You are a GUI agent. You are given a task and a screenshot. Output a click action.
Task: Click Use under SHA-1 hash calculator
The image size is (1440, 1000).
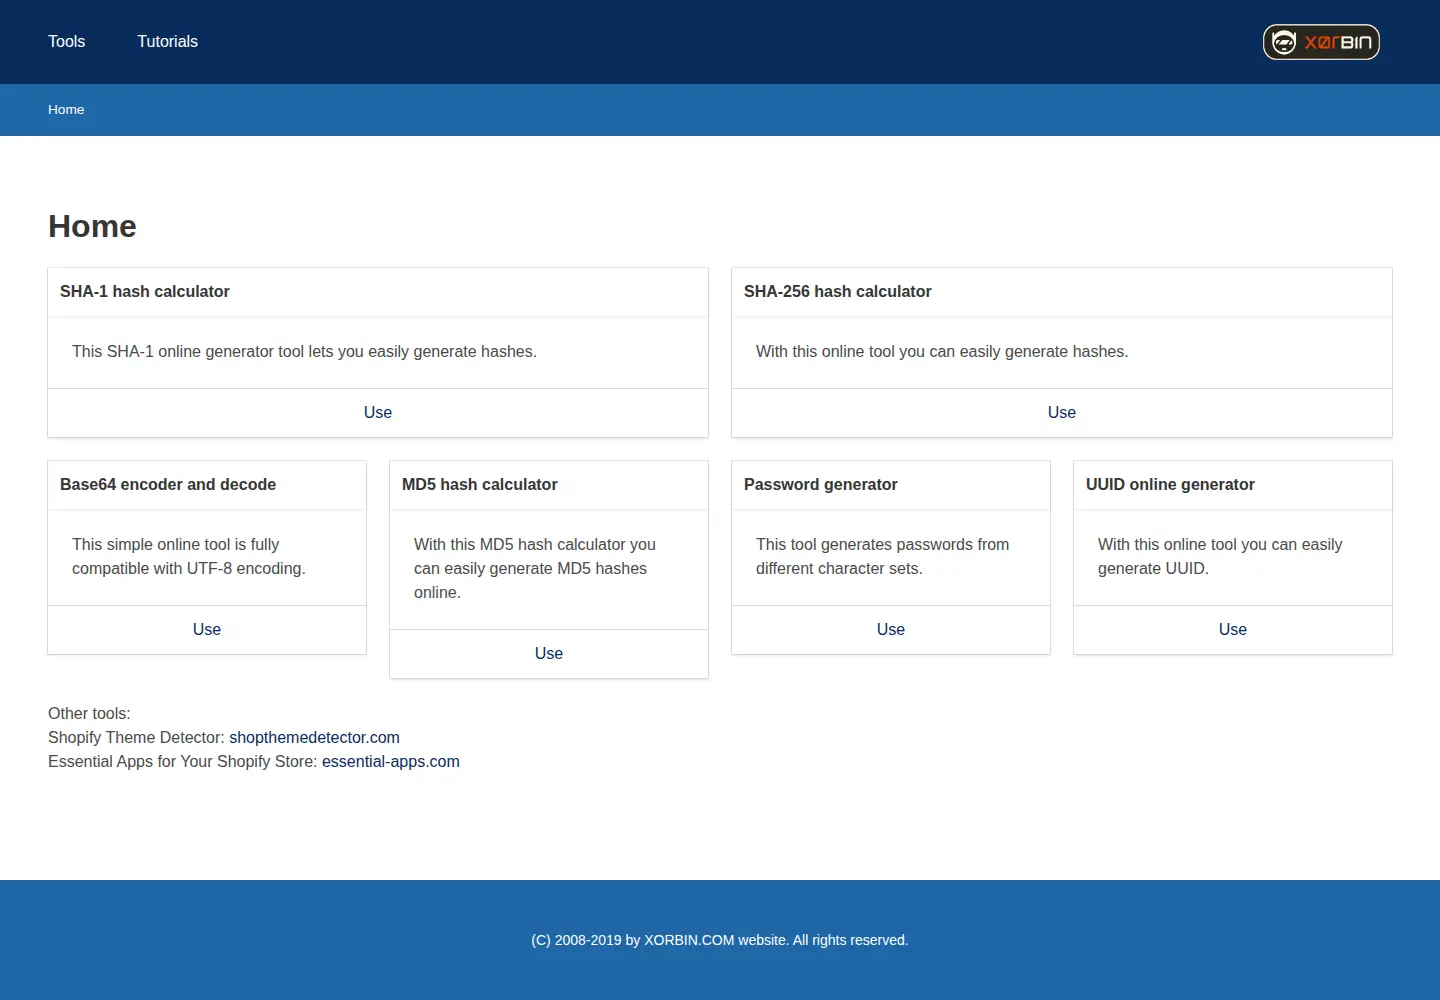[378, 412]
